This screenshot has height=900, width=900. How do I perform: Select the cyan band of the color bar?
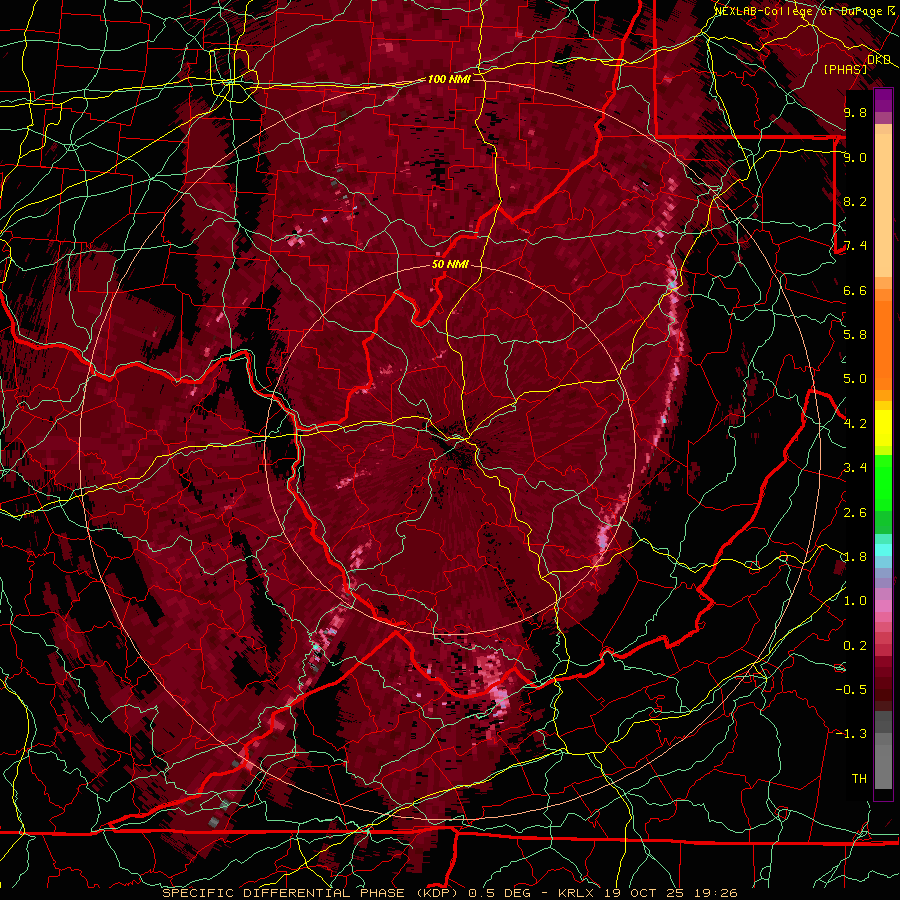pos(883,550)
